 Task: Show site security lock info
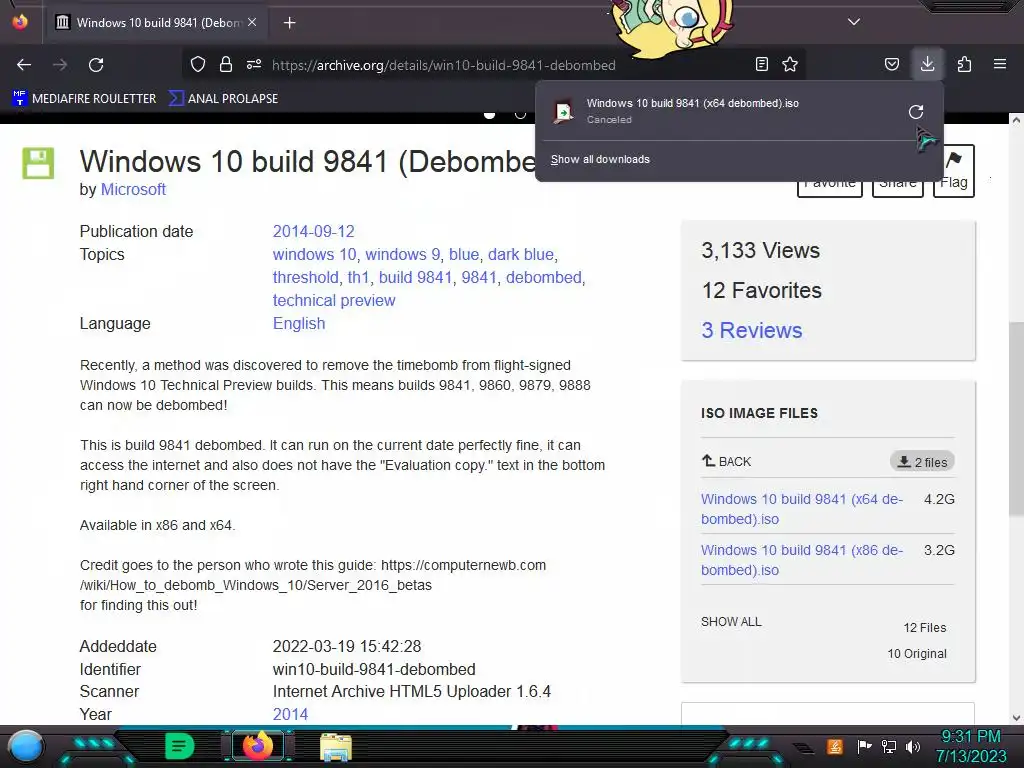pyautogui.click(x=226, y=64)
